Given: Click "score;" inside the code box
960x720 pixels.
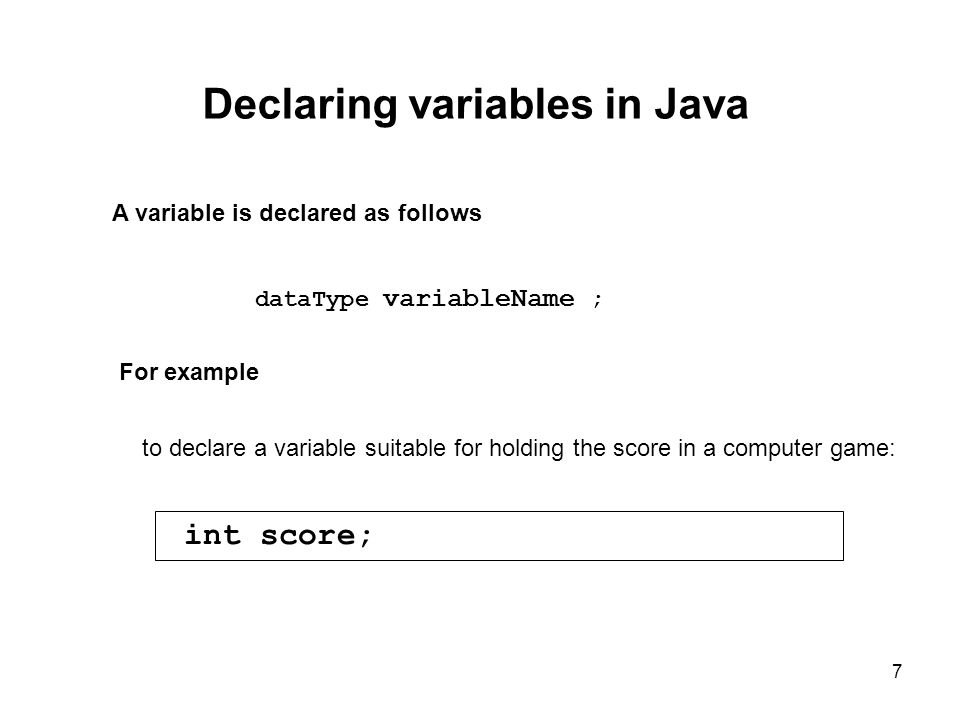Looking at the screenshot, I should pos(316,536).
